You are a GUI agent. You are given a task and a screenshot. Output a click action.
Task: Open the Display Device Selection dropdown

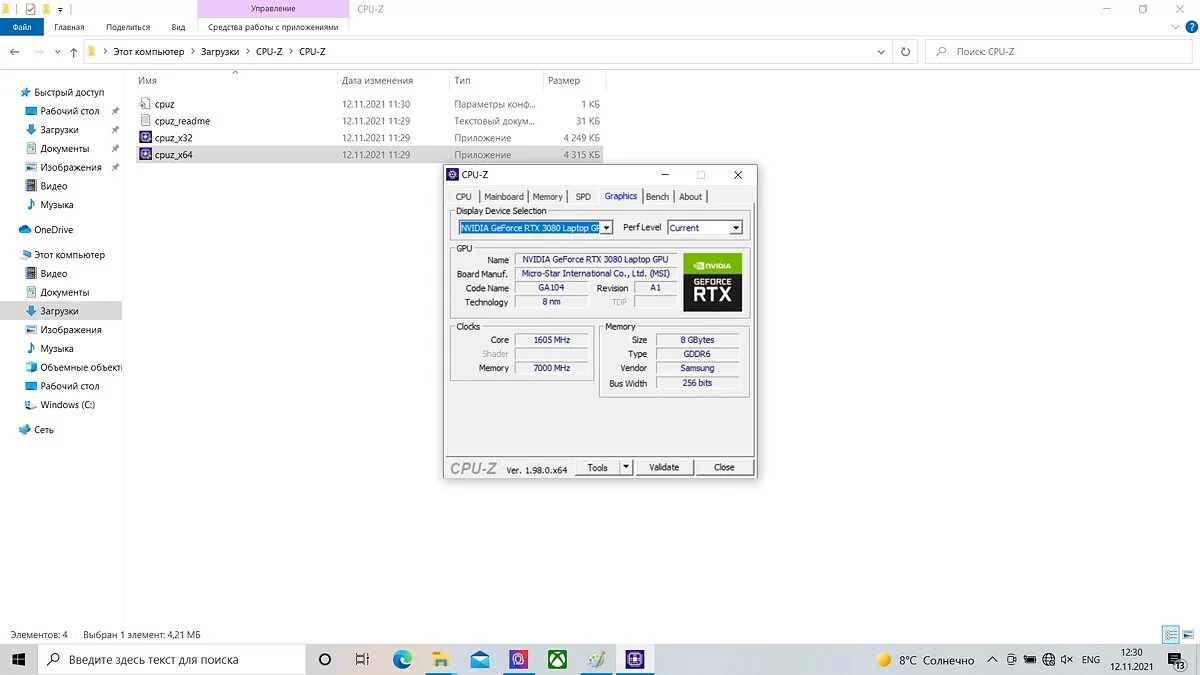pyautogui.click(x=606, y=228)
